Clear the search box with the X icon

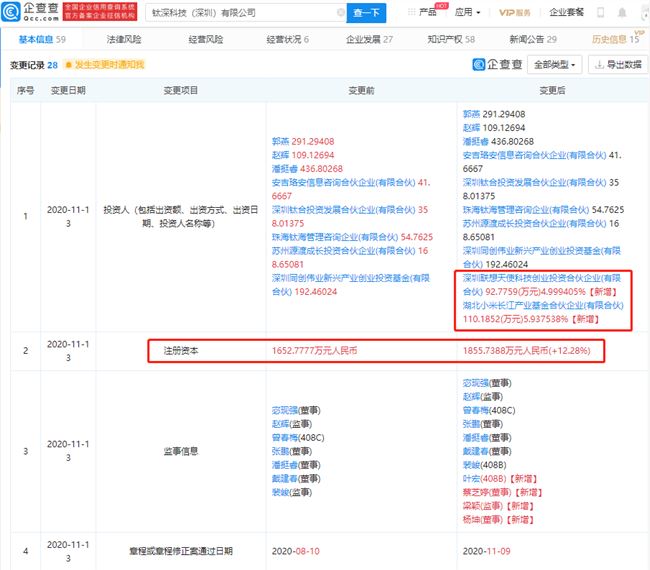[x=341, y=12]
